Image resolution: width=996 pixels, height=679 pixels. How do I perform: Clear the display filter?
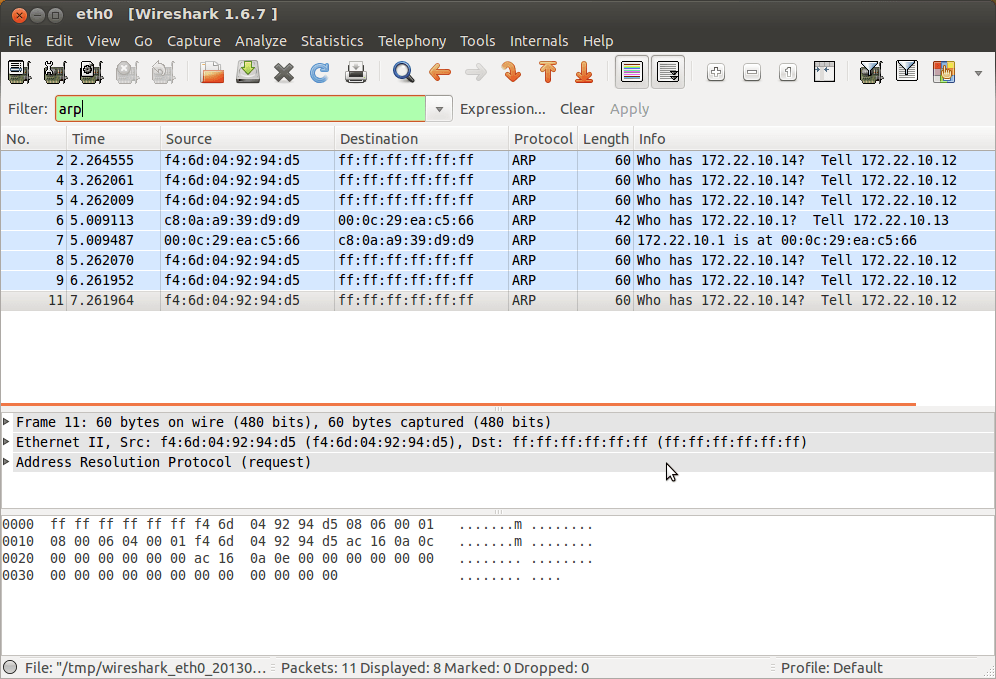point(577,109)
